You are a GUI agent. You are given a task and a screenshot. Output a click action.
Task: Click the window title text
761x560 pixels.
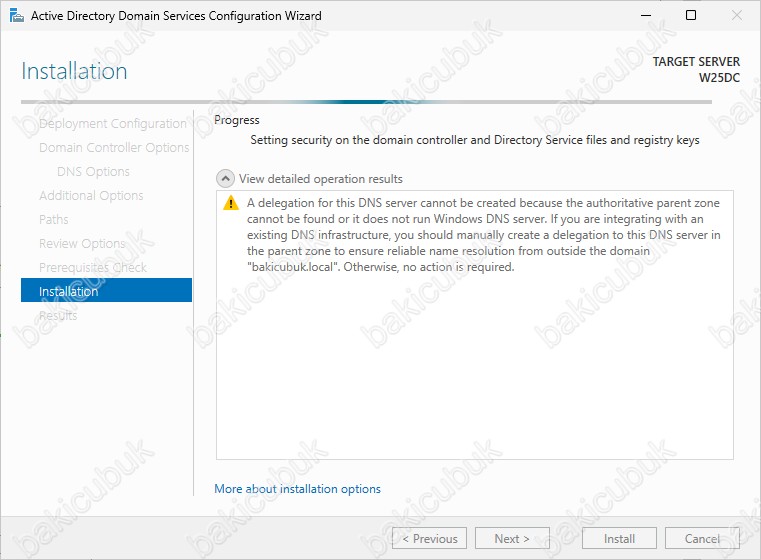tap(176, 16)
